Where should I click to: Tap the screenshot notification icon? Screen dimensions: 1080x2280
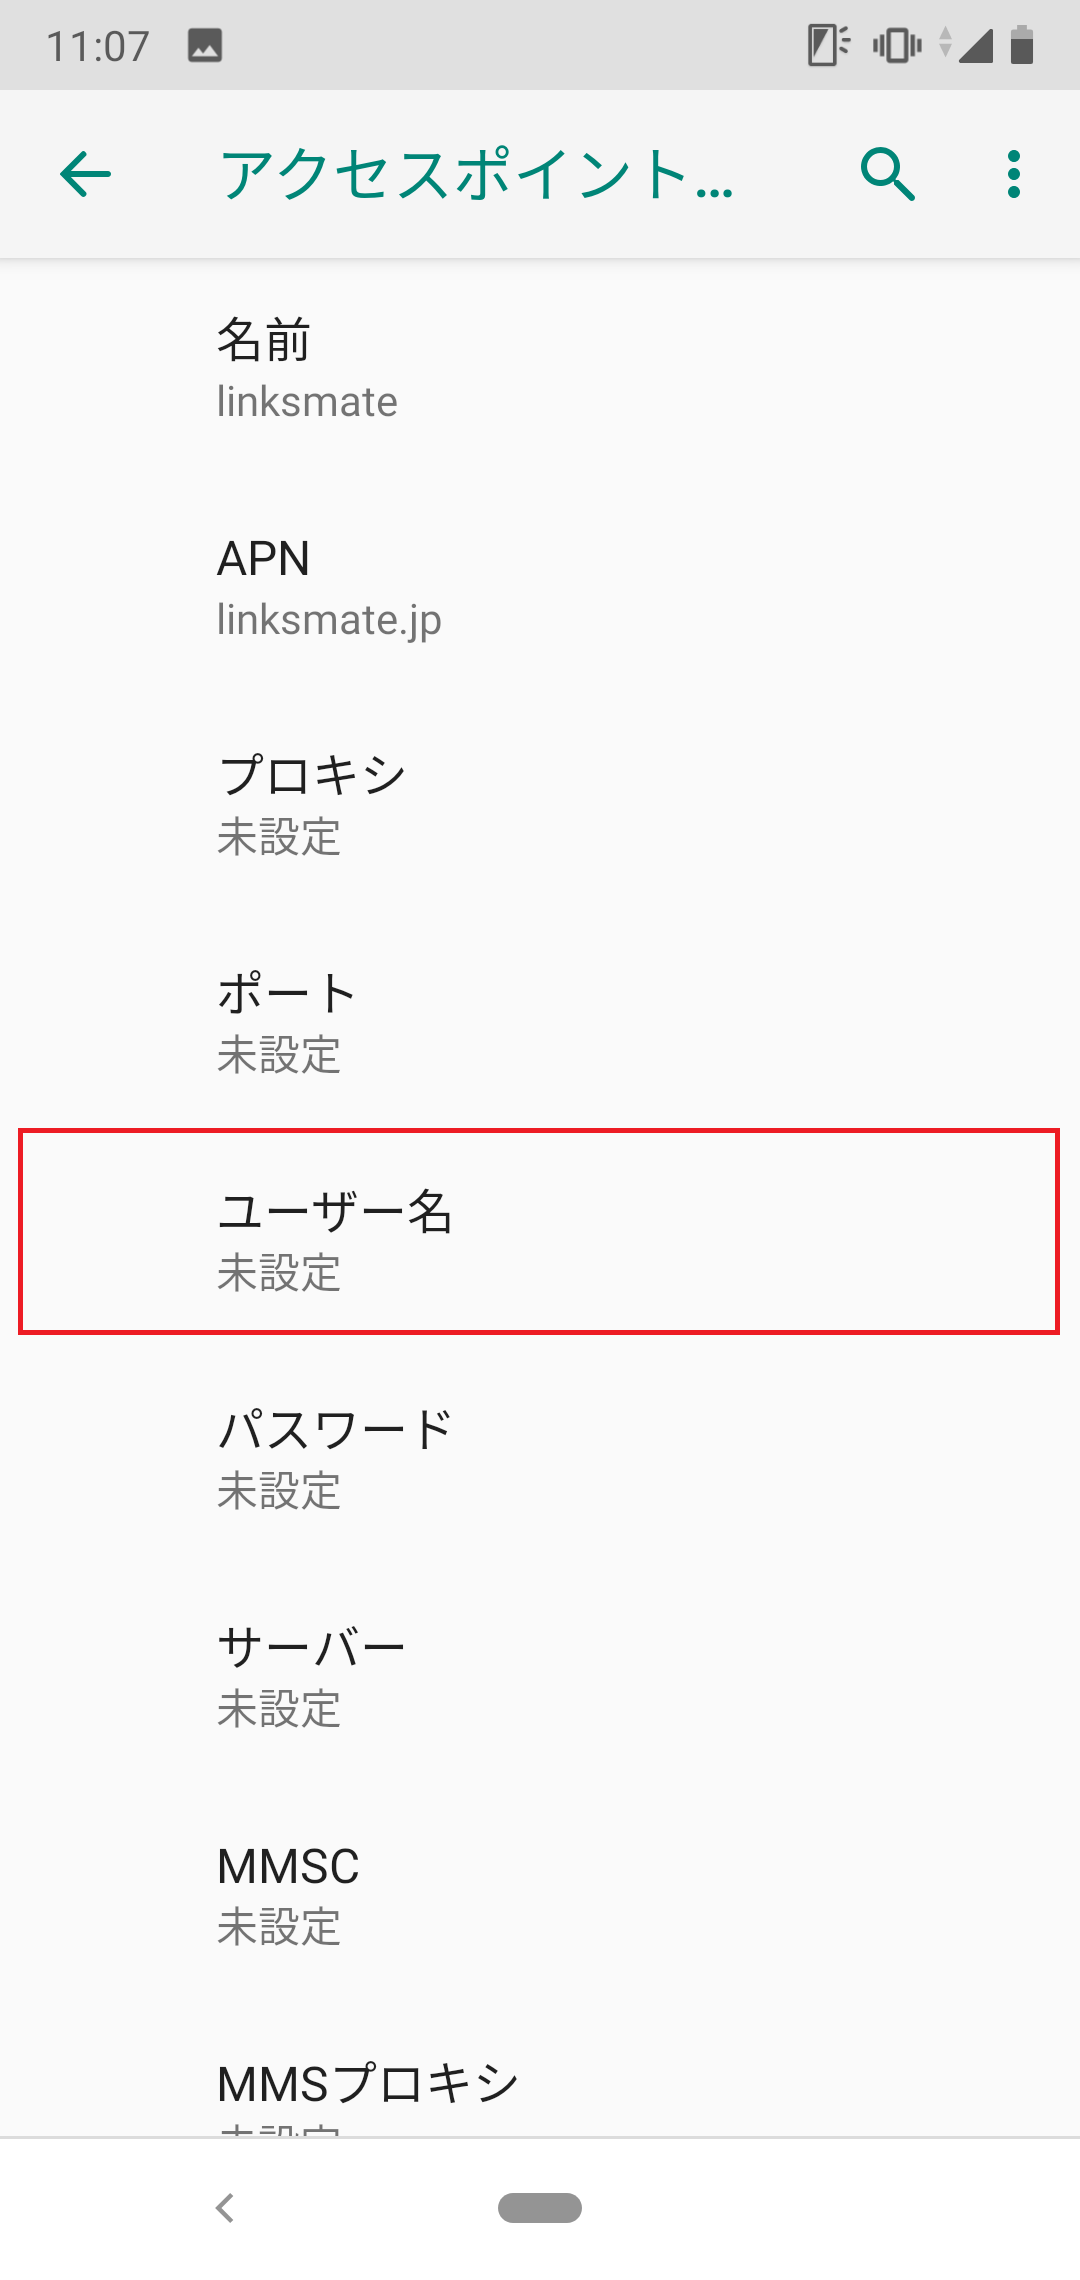click(x=203, y=44)
